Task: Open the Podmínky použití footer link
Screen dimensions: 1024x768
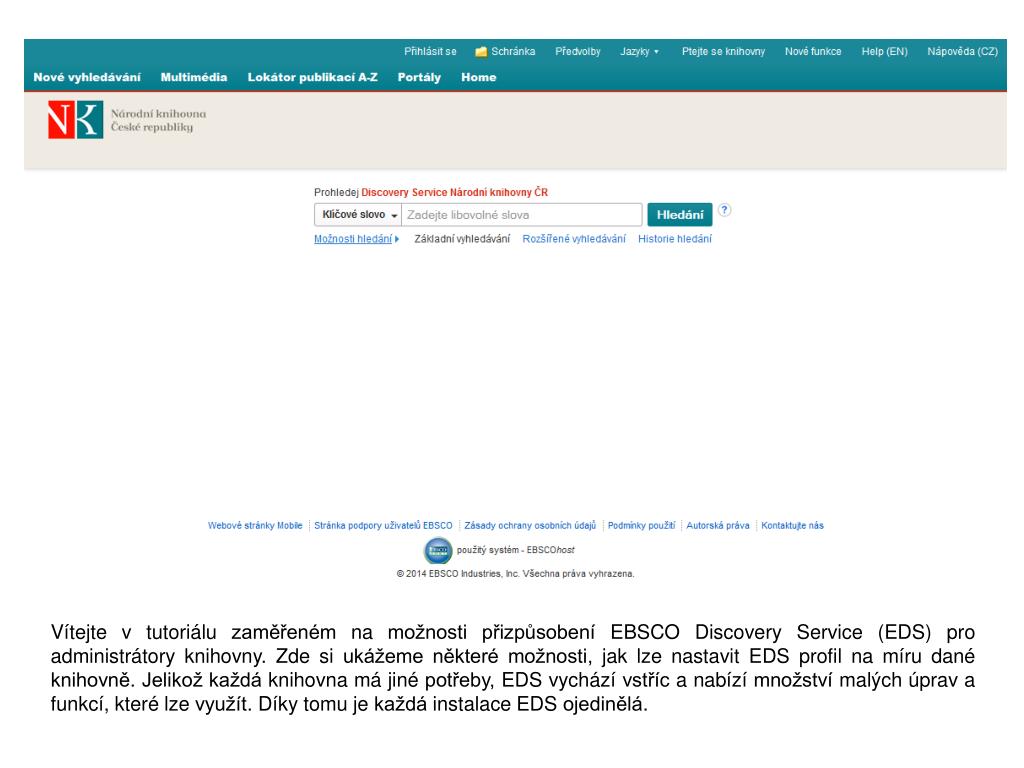Action: click(x=641, y=526)
